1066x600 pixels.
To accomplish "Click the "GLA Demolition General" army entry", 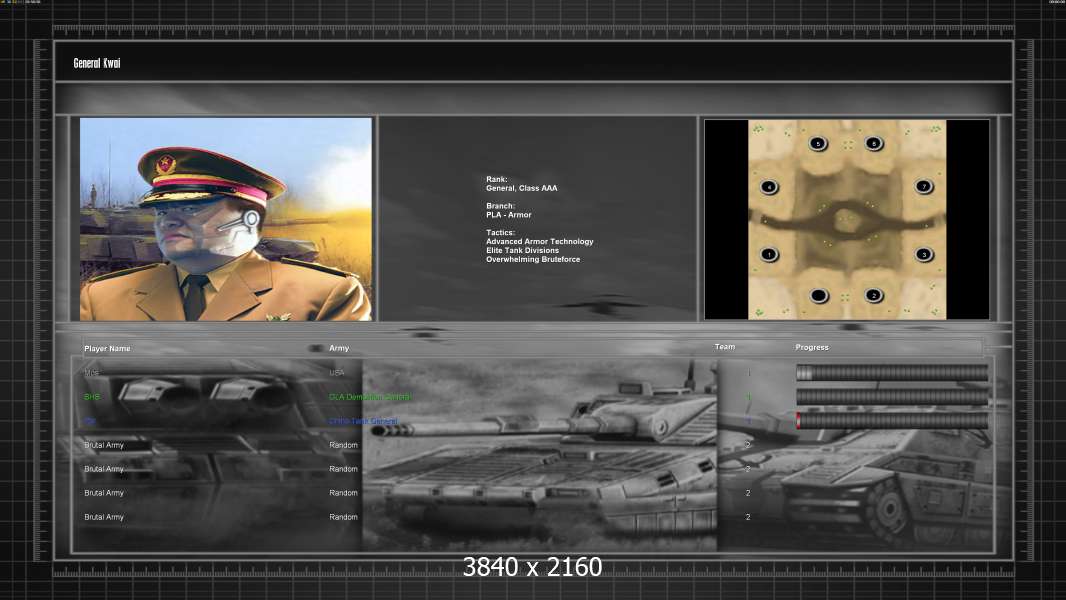I will (370, 397).
